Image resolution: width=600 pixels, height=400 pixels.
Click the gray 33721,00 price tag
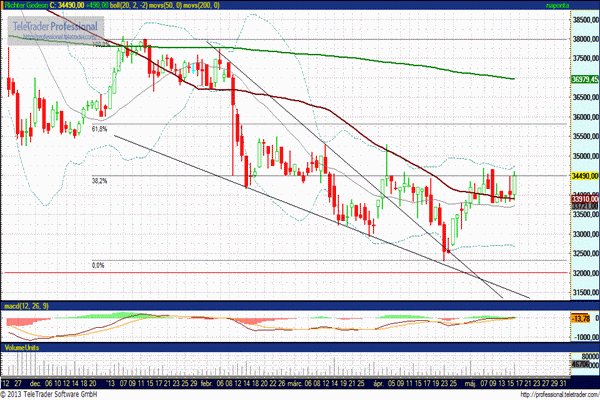pos(585,206)
